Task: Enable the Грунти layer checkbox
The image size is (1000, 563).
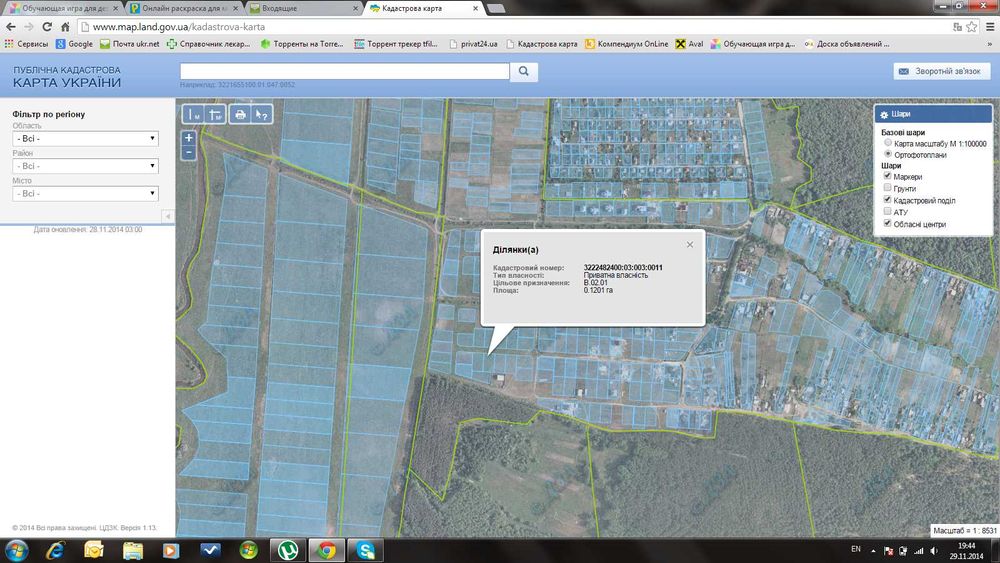Action: [888, 188]
